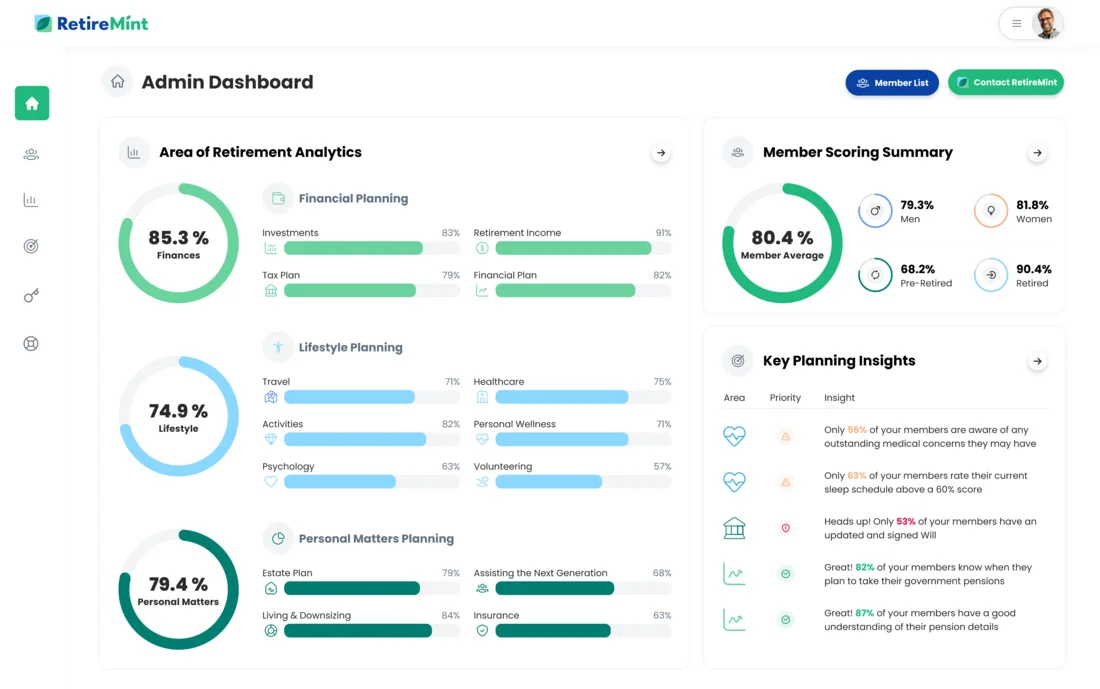Click the Insurance shield icon
Viewport: 1100px width, 689px height.
point(482,631)
